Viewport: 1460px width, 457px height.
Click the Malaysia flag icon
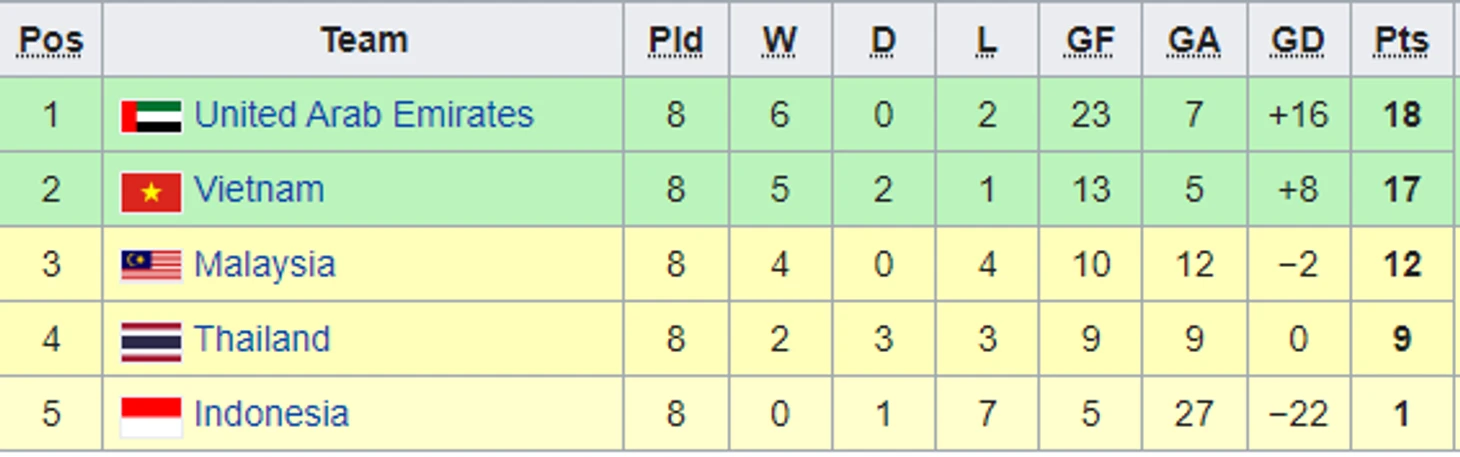[x=151, y=265]
